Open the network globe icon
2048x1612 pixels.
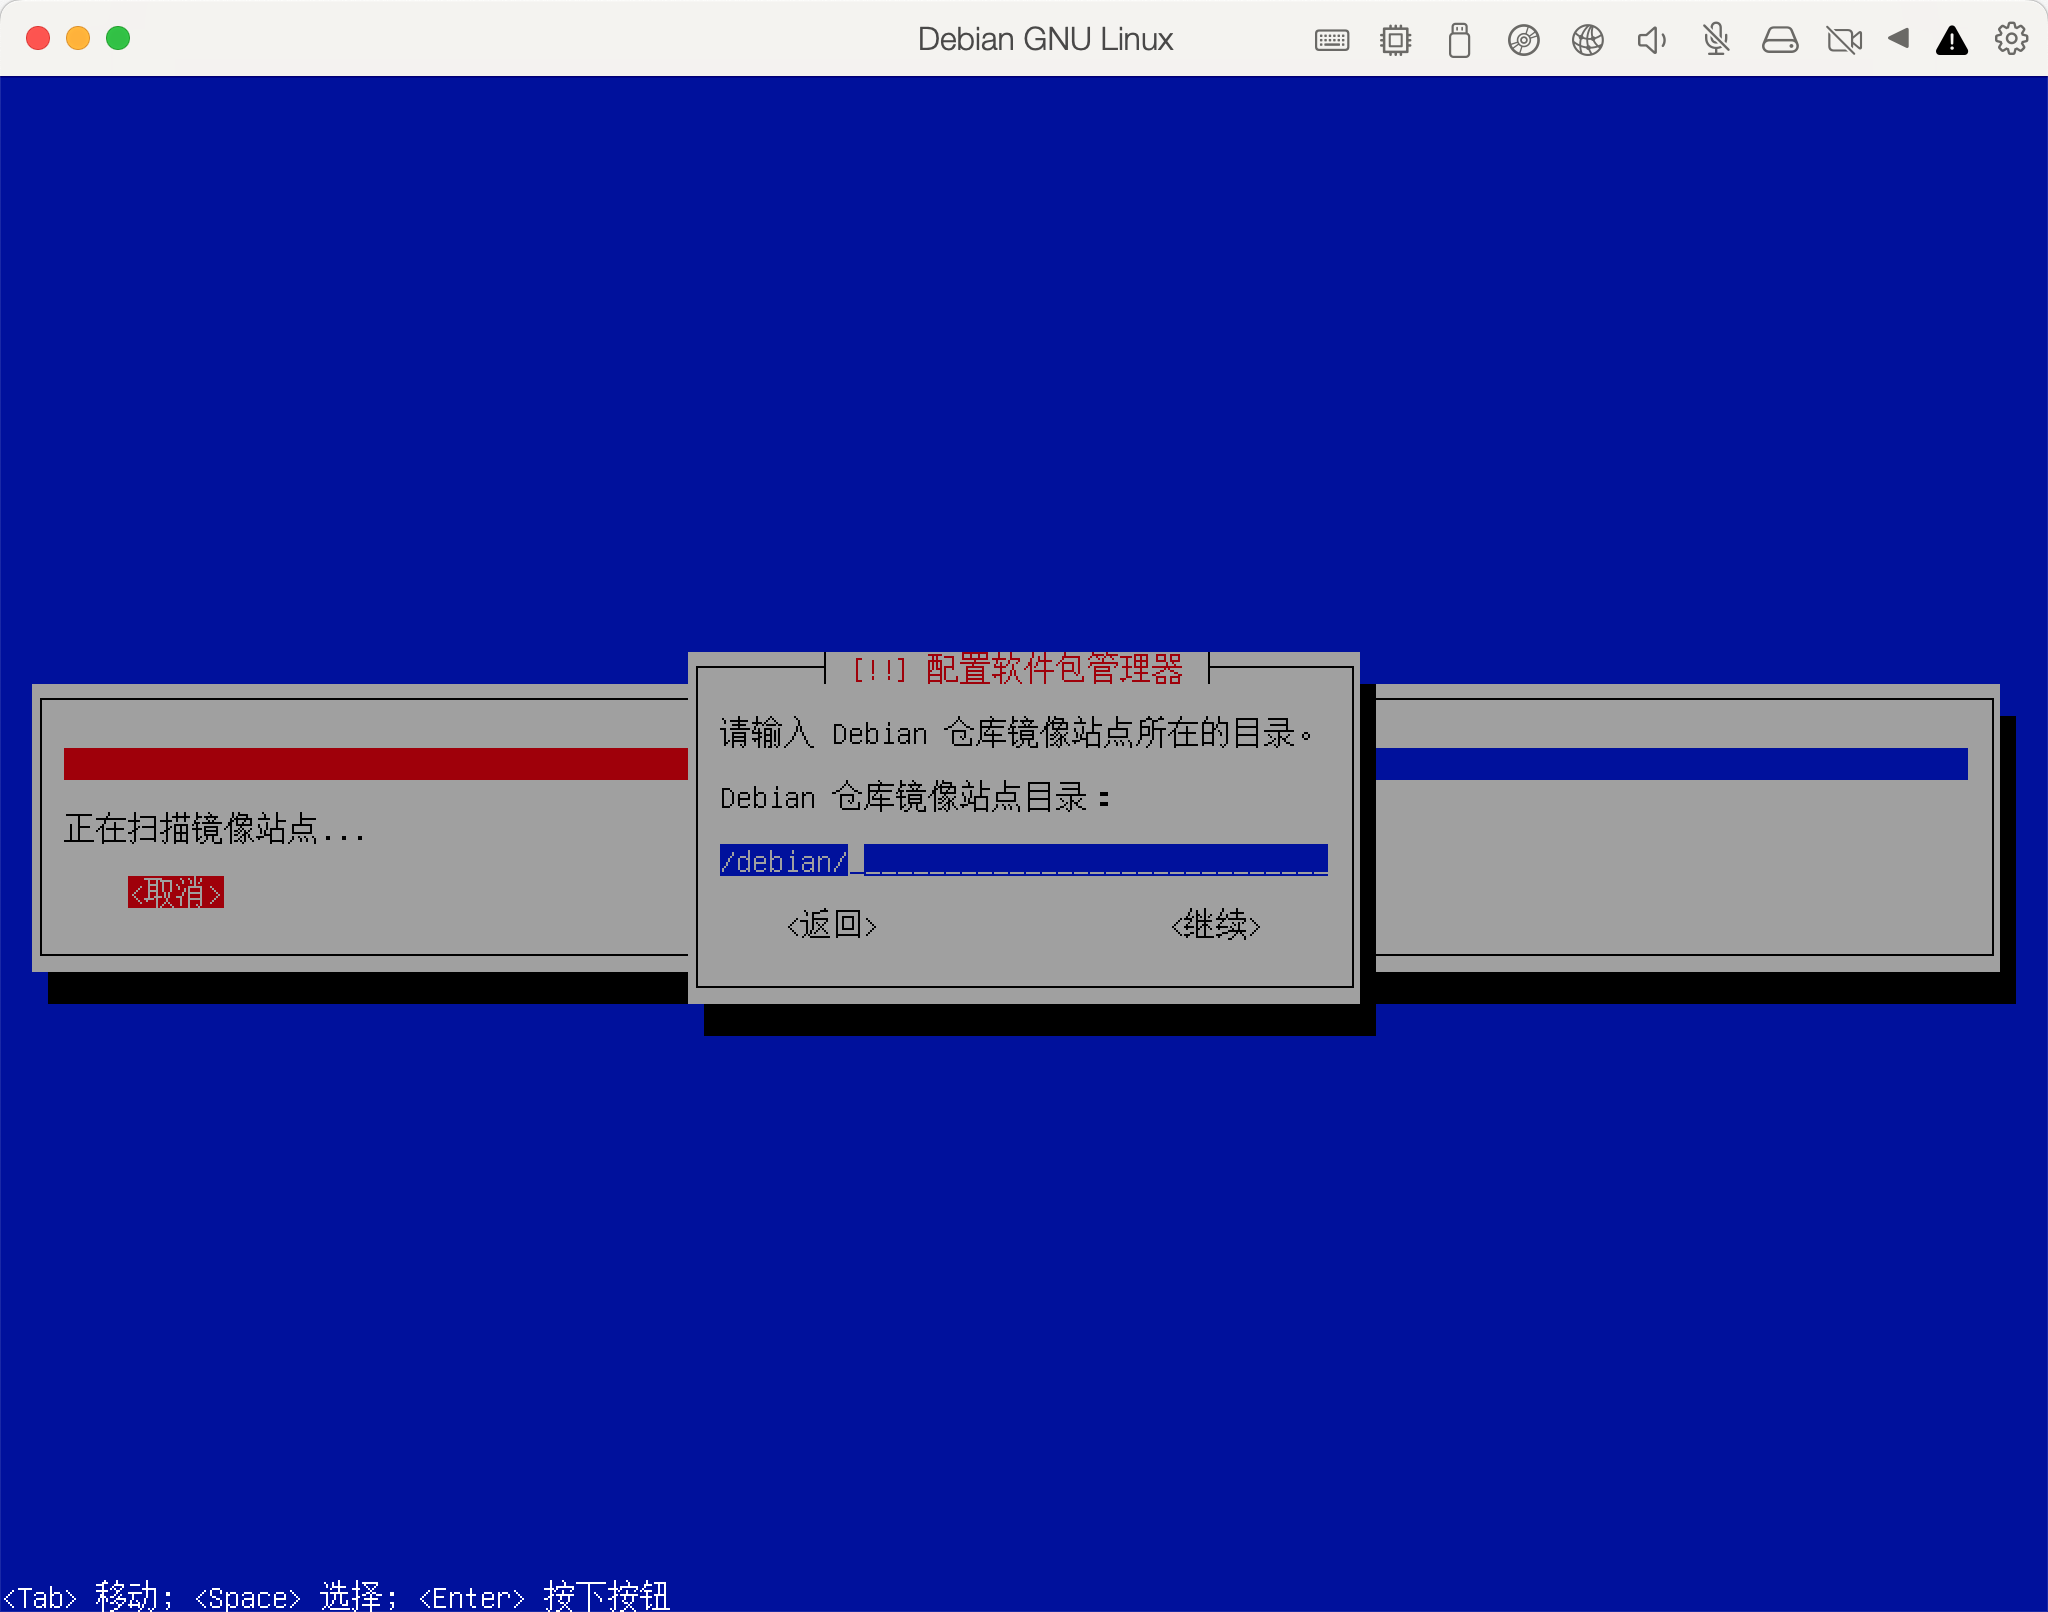point(1587,40)
